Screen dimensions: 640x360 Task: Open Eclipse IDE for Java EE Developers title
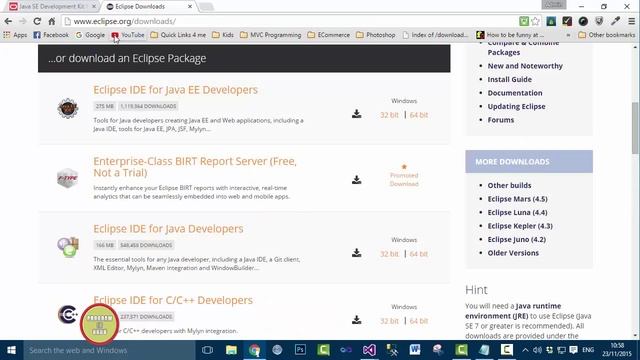pos(176,90)
